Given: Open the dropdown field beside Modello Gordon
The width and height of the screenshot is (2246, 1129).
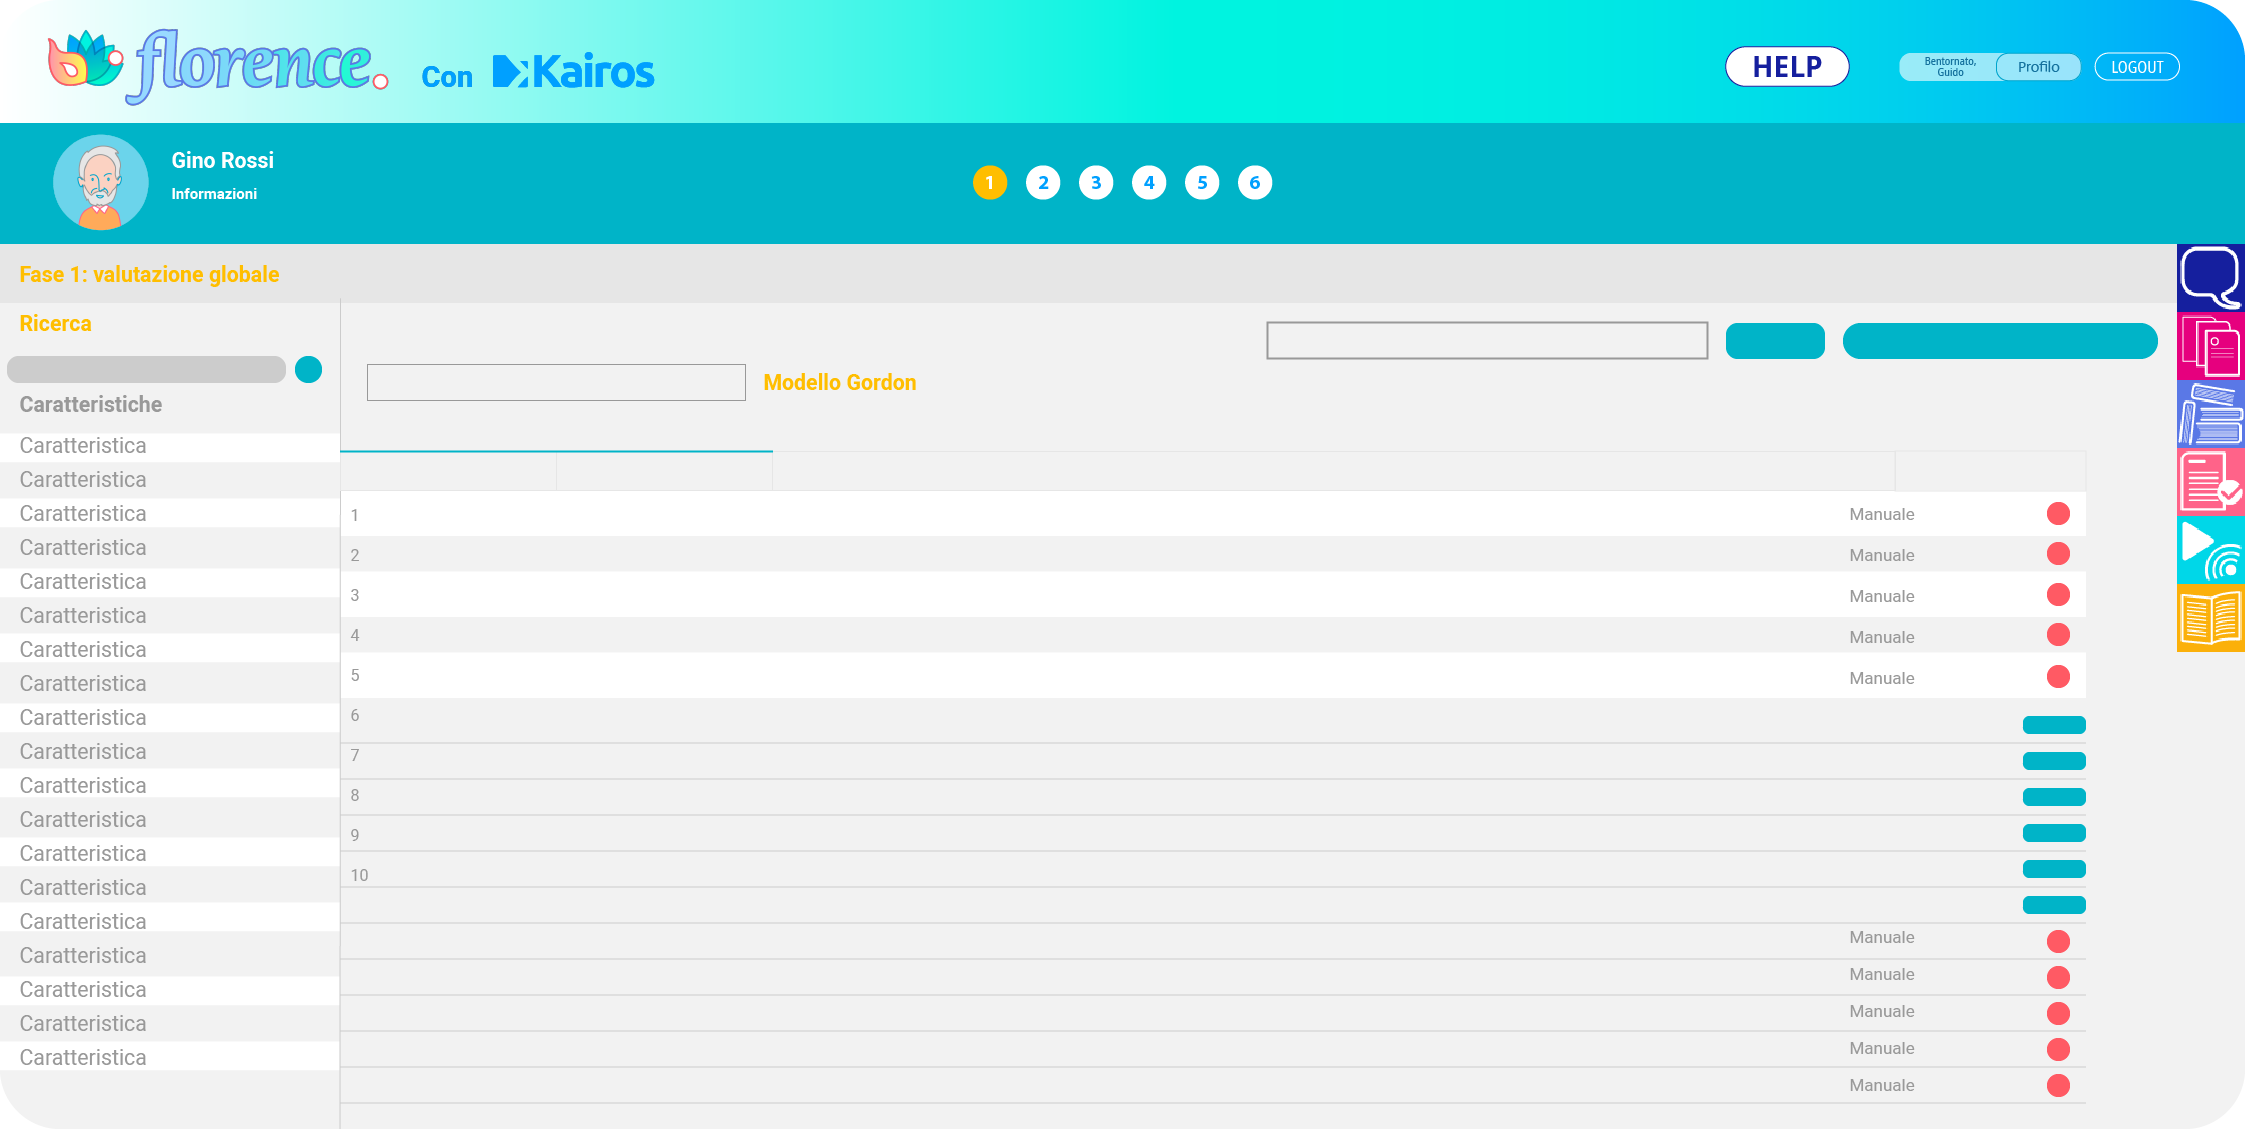Looking at the screenshot, I should pyautogui.click(x=556, y=382).
